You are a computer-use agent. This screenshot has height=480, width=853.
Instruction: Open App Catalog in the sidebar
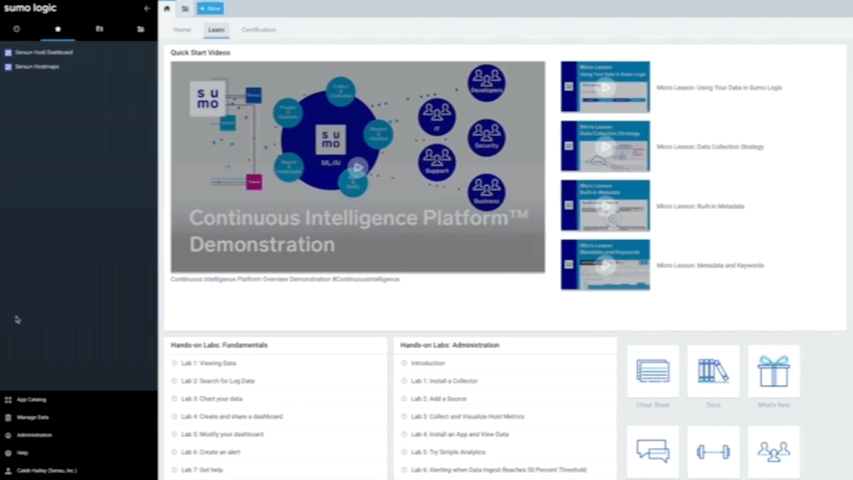click(31, 399)
